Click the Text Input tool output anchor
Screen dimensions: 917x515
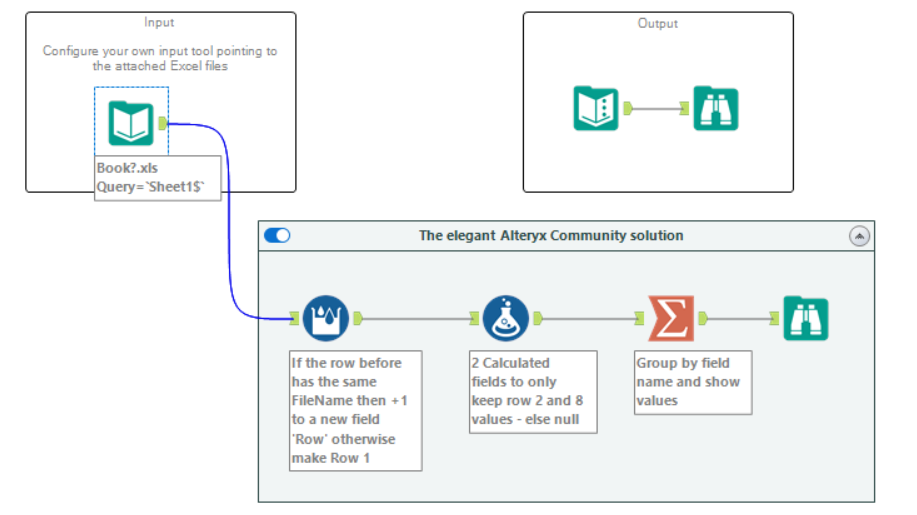[628, 108]
